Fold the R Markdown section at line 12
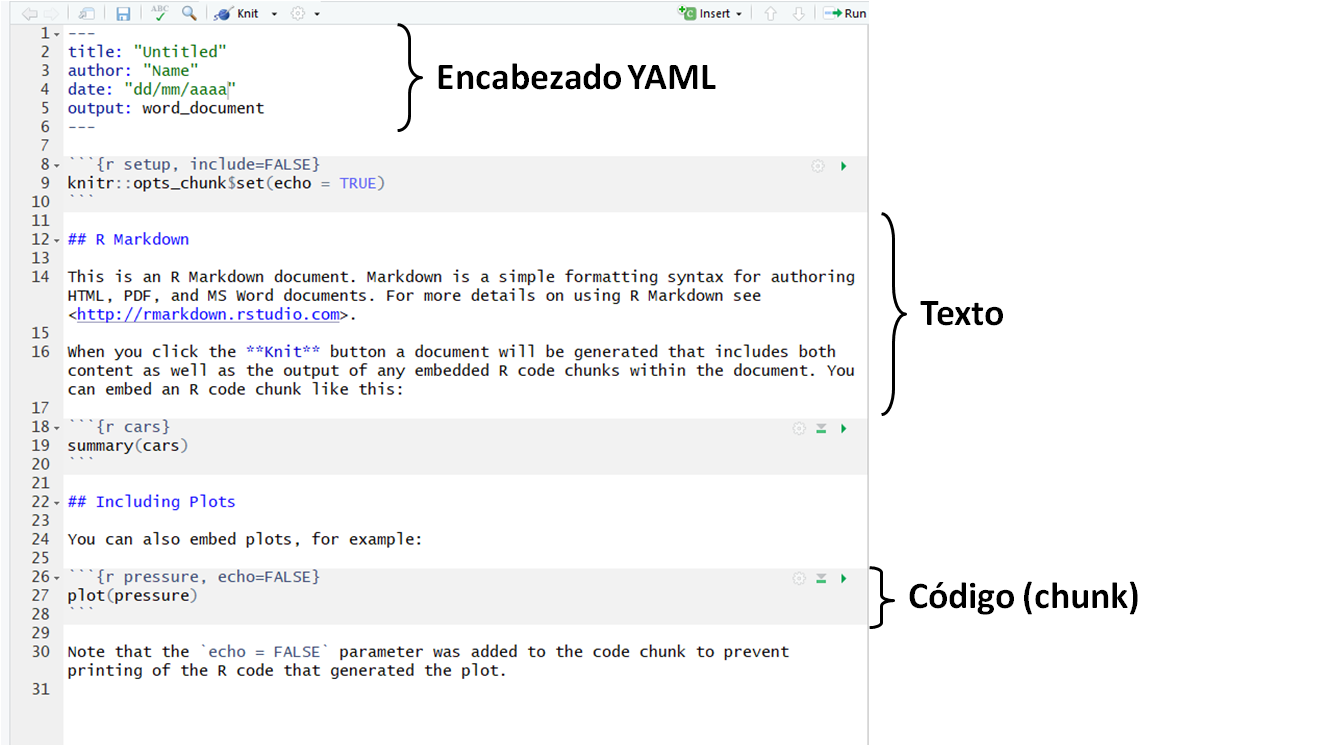This screenshot has height=746, width=1319. click(57, 240)
